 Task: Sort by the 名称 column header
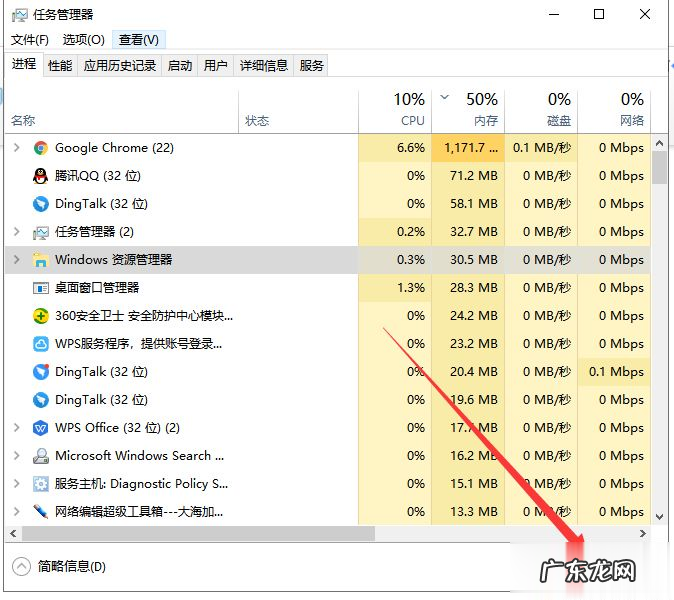[x=122, y=112]
